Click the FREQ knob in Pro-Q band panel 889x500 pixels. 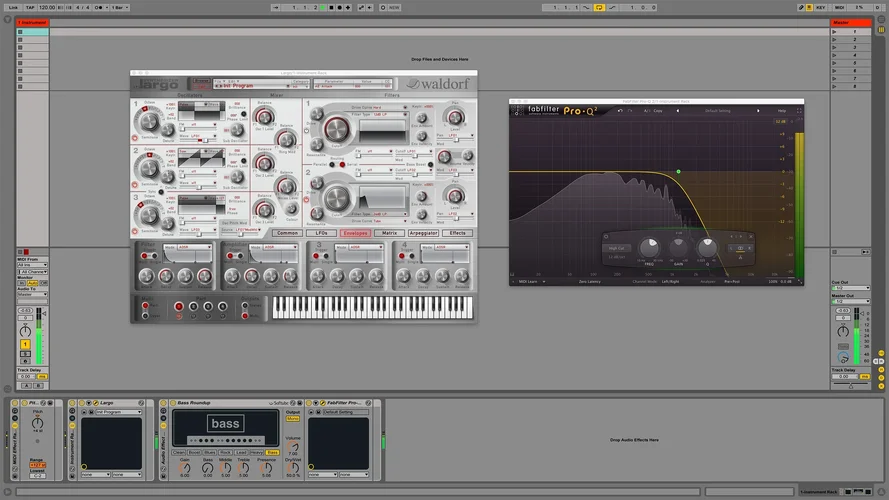pos(649,247)
